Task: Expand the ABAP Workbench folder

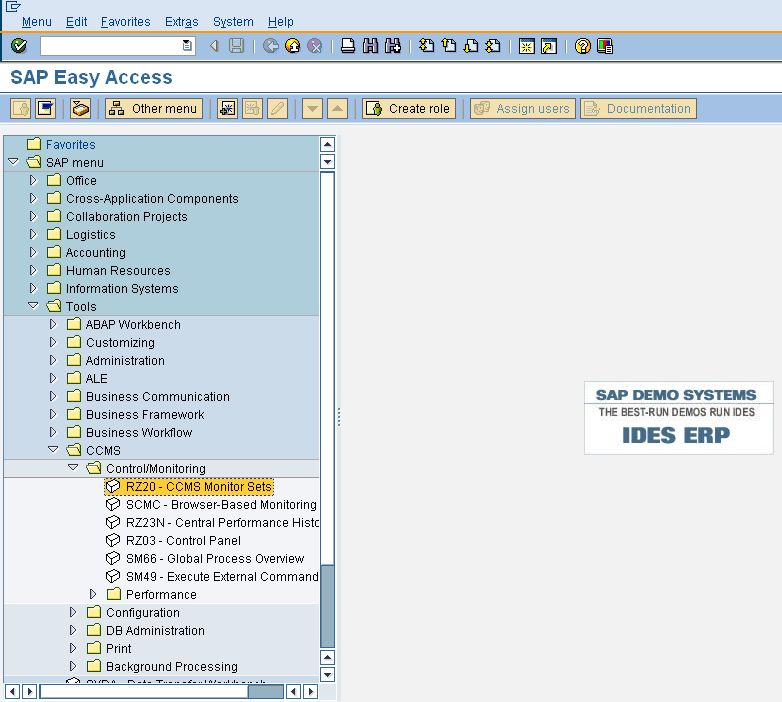Action: [53, 324]
